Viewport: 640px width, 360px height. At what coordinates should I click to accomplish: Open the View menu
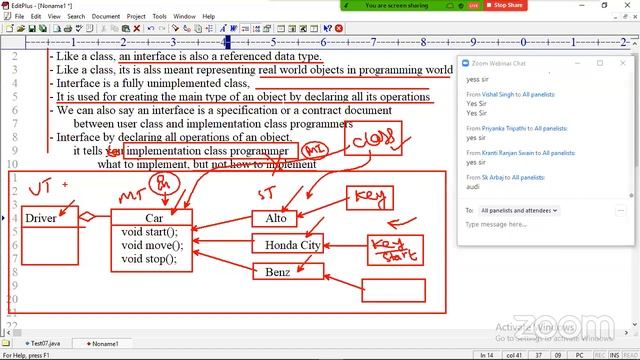[54, 16]
